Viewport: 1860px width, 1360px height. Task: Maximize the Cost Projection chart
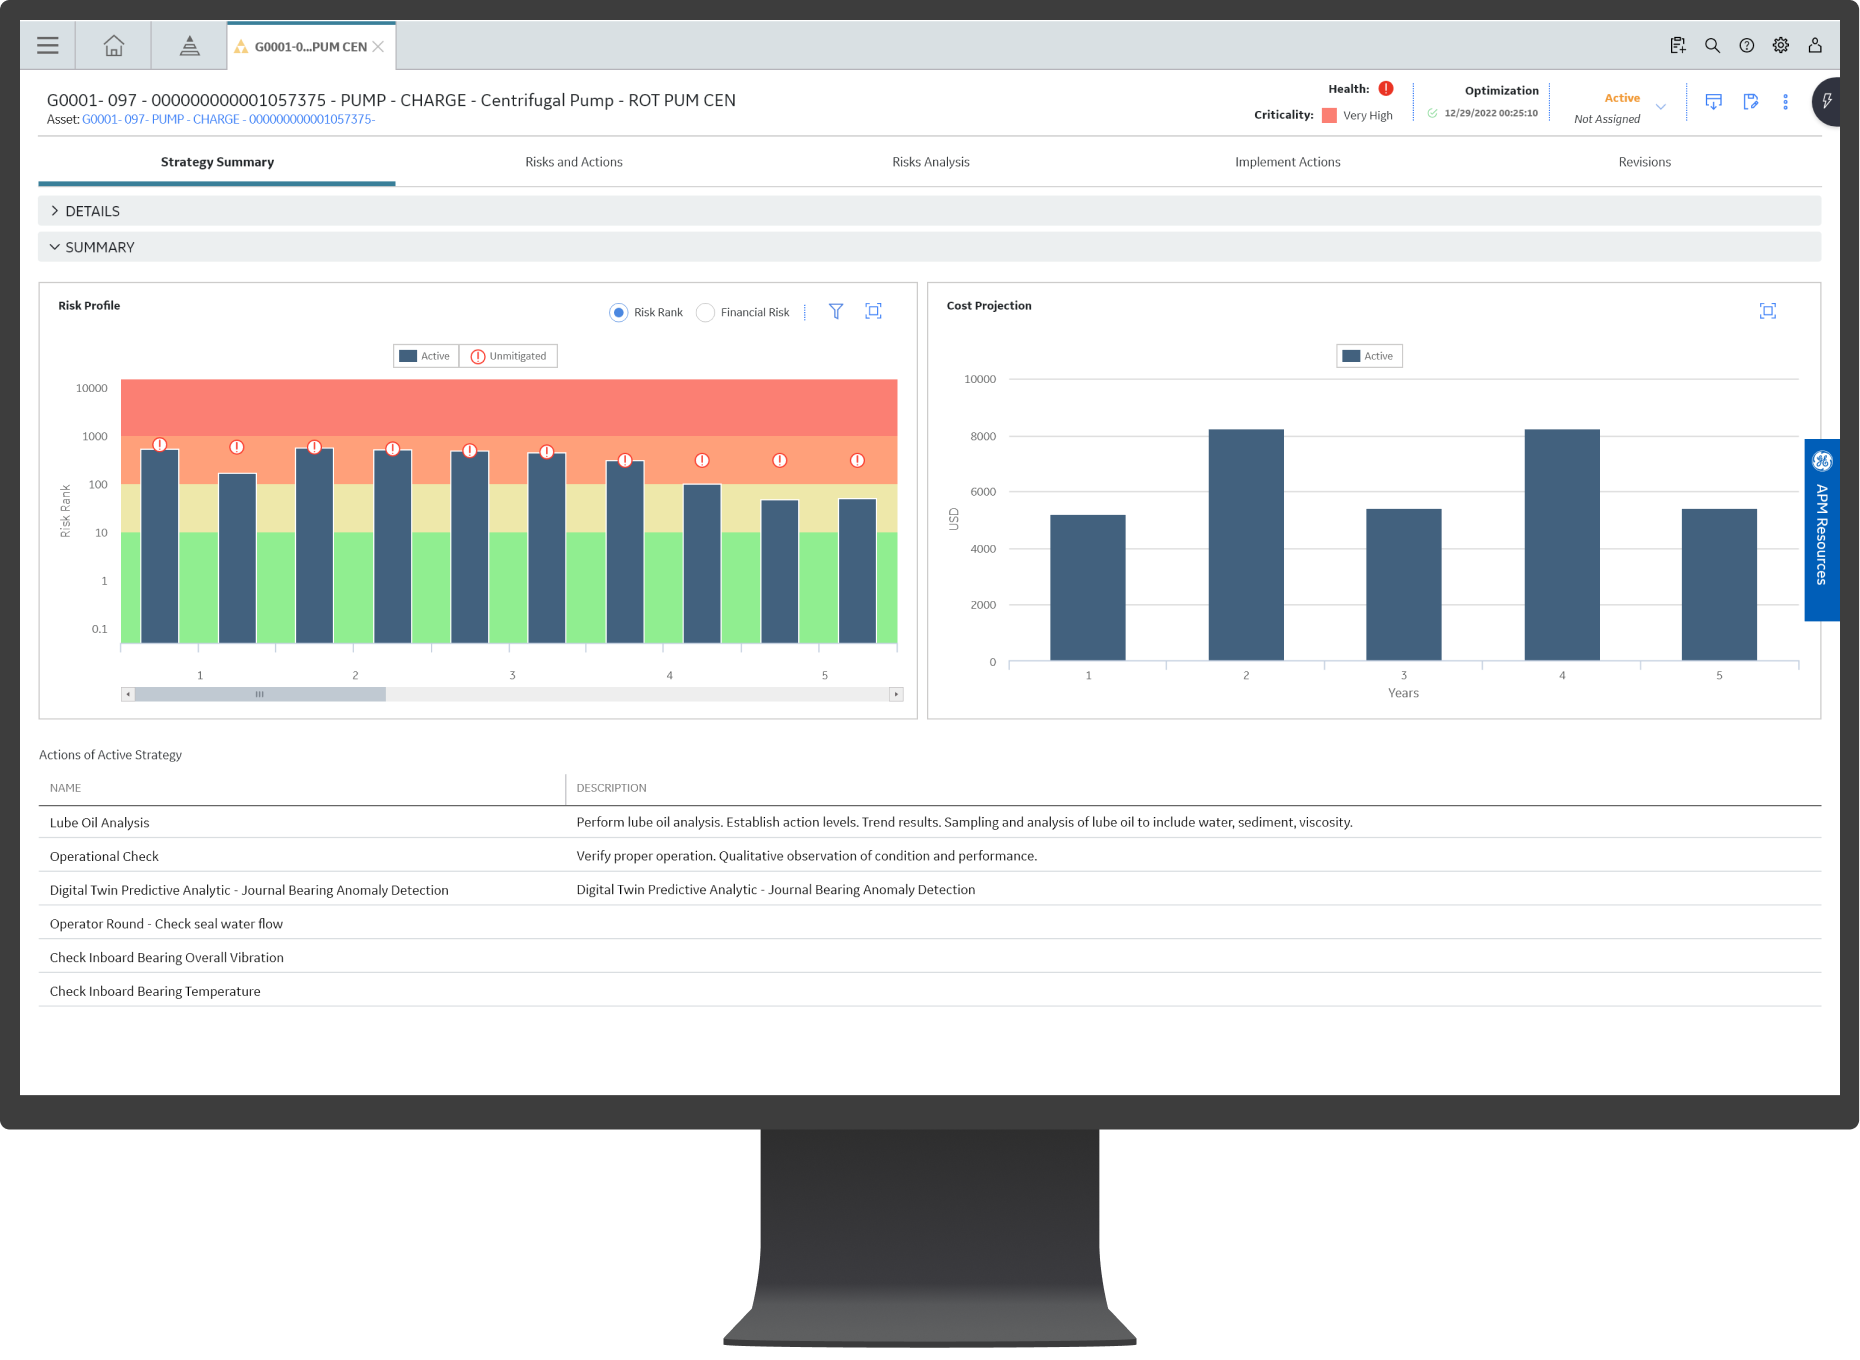pos(1767,312)
